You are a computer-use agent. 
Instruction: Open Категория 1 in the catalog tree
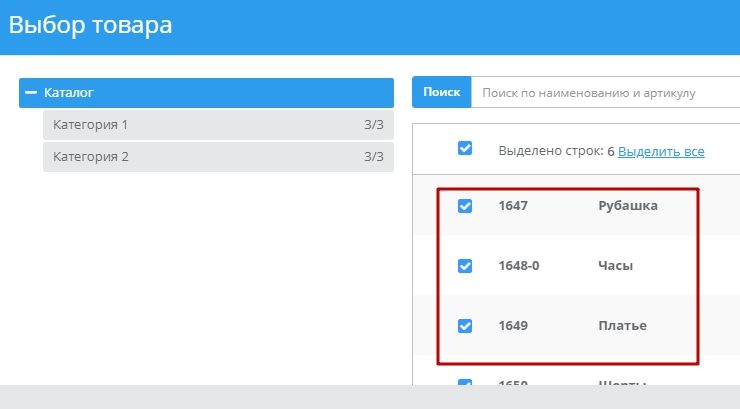point(91,125)
